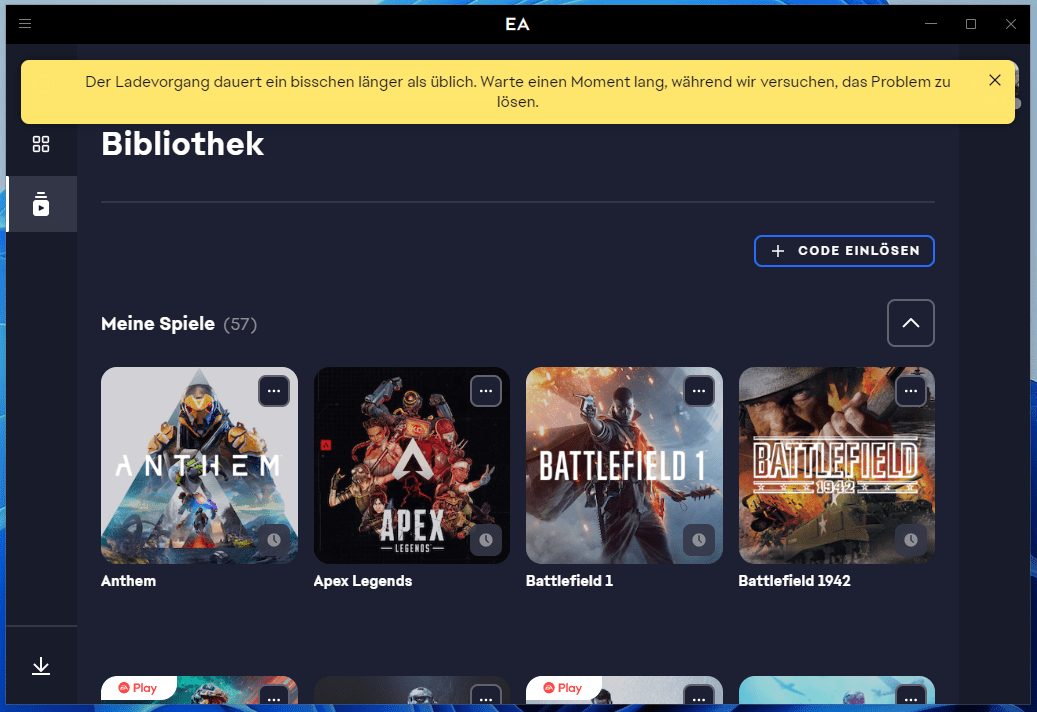
Task: Click the Anthem title text
Action: 128,581
